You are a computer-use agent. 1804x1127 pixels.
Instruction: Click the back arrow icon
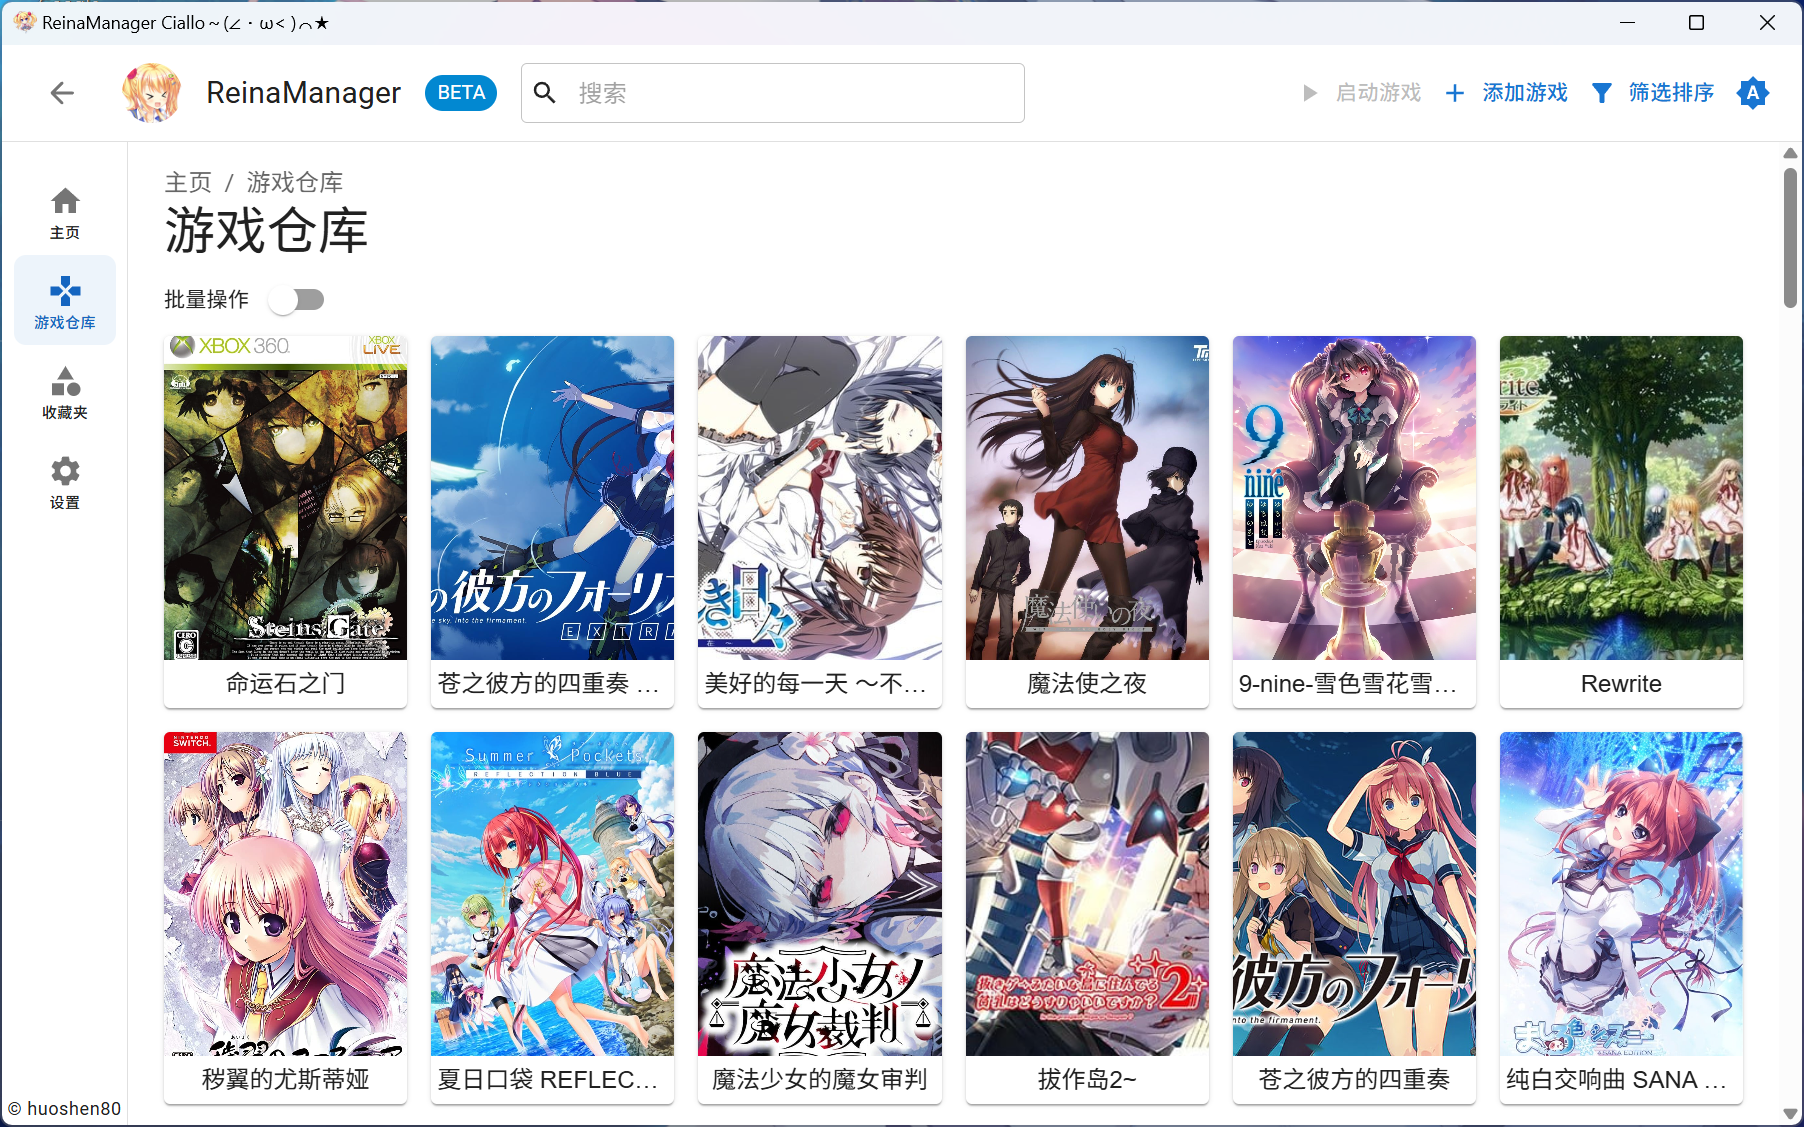62,93
